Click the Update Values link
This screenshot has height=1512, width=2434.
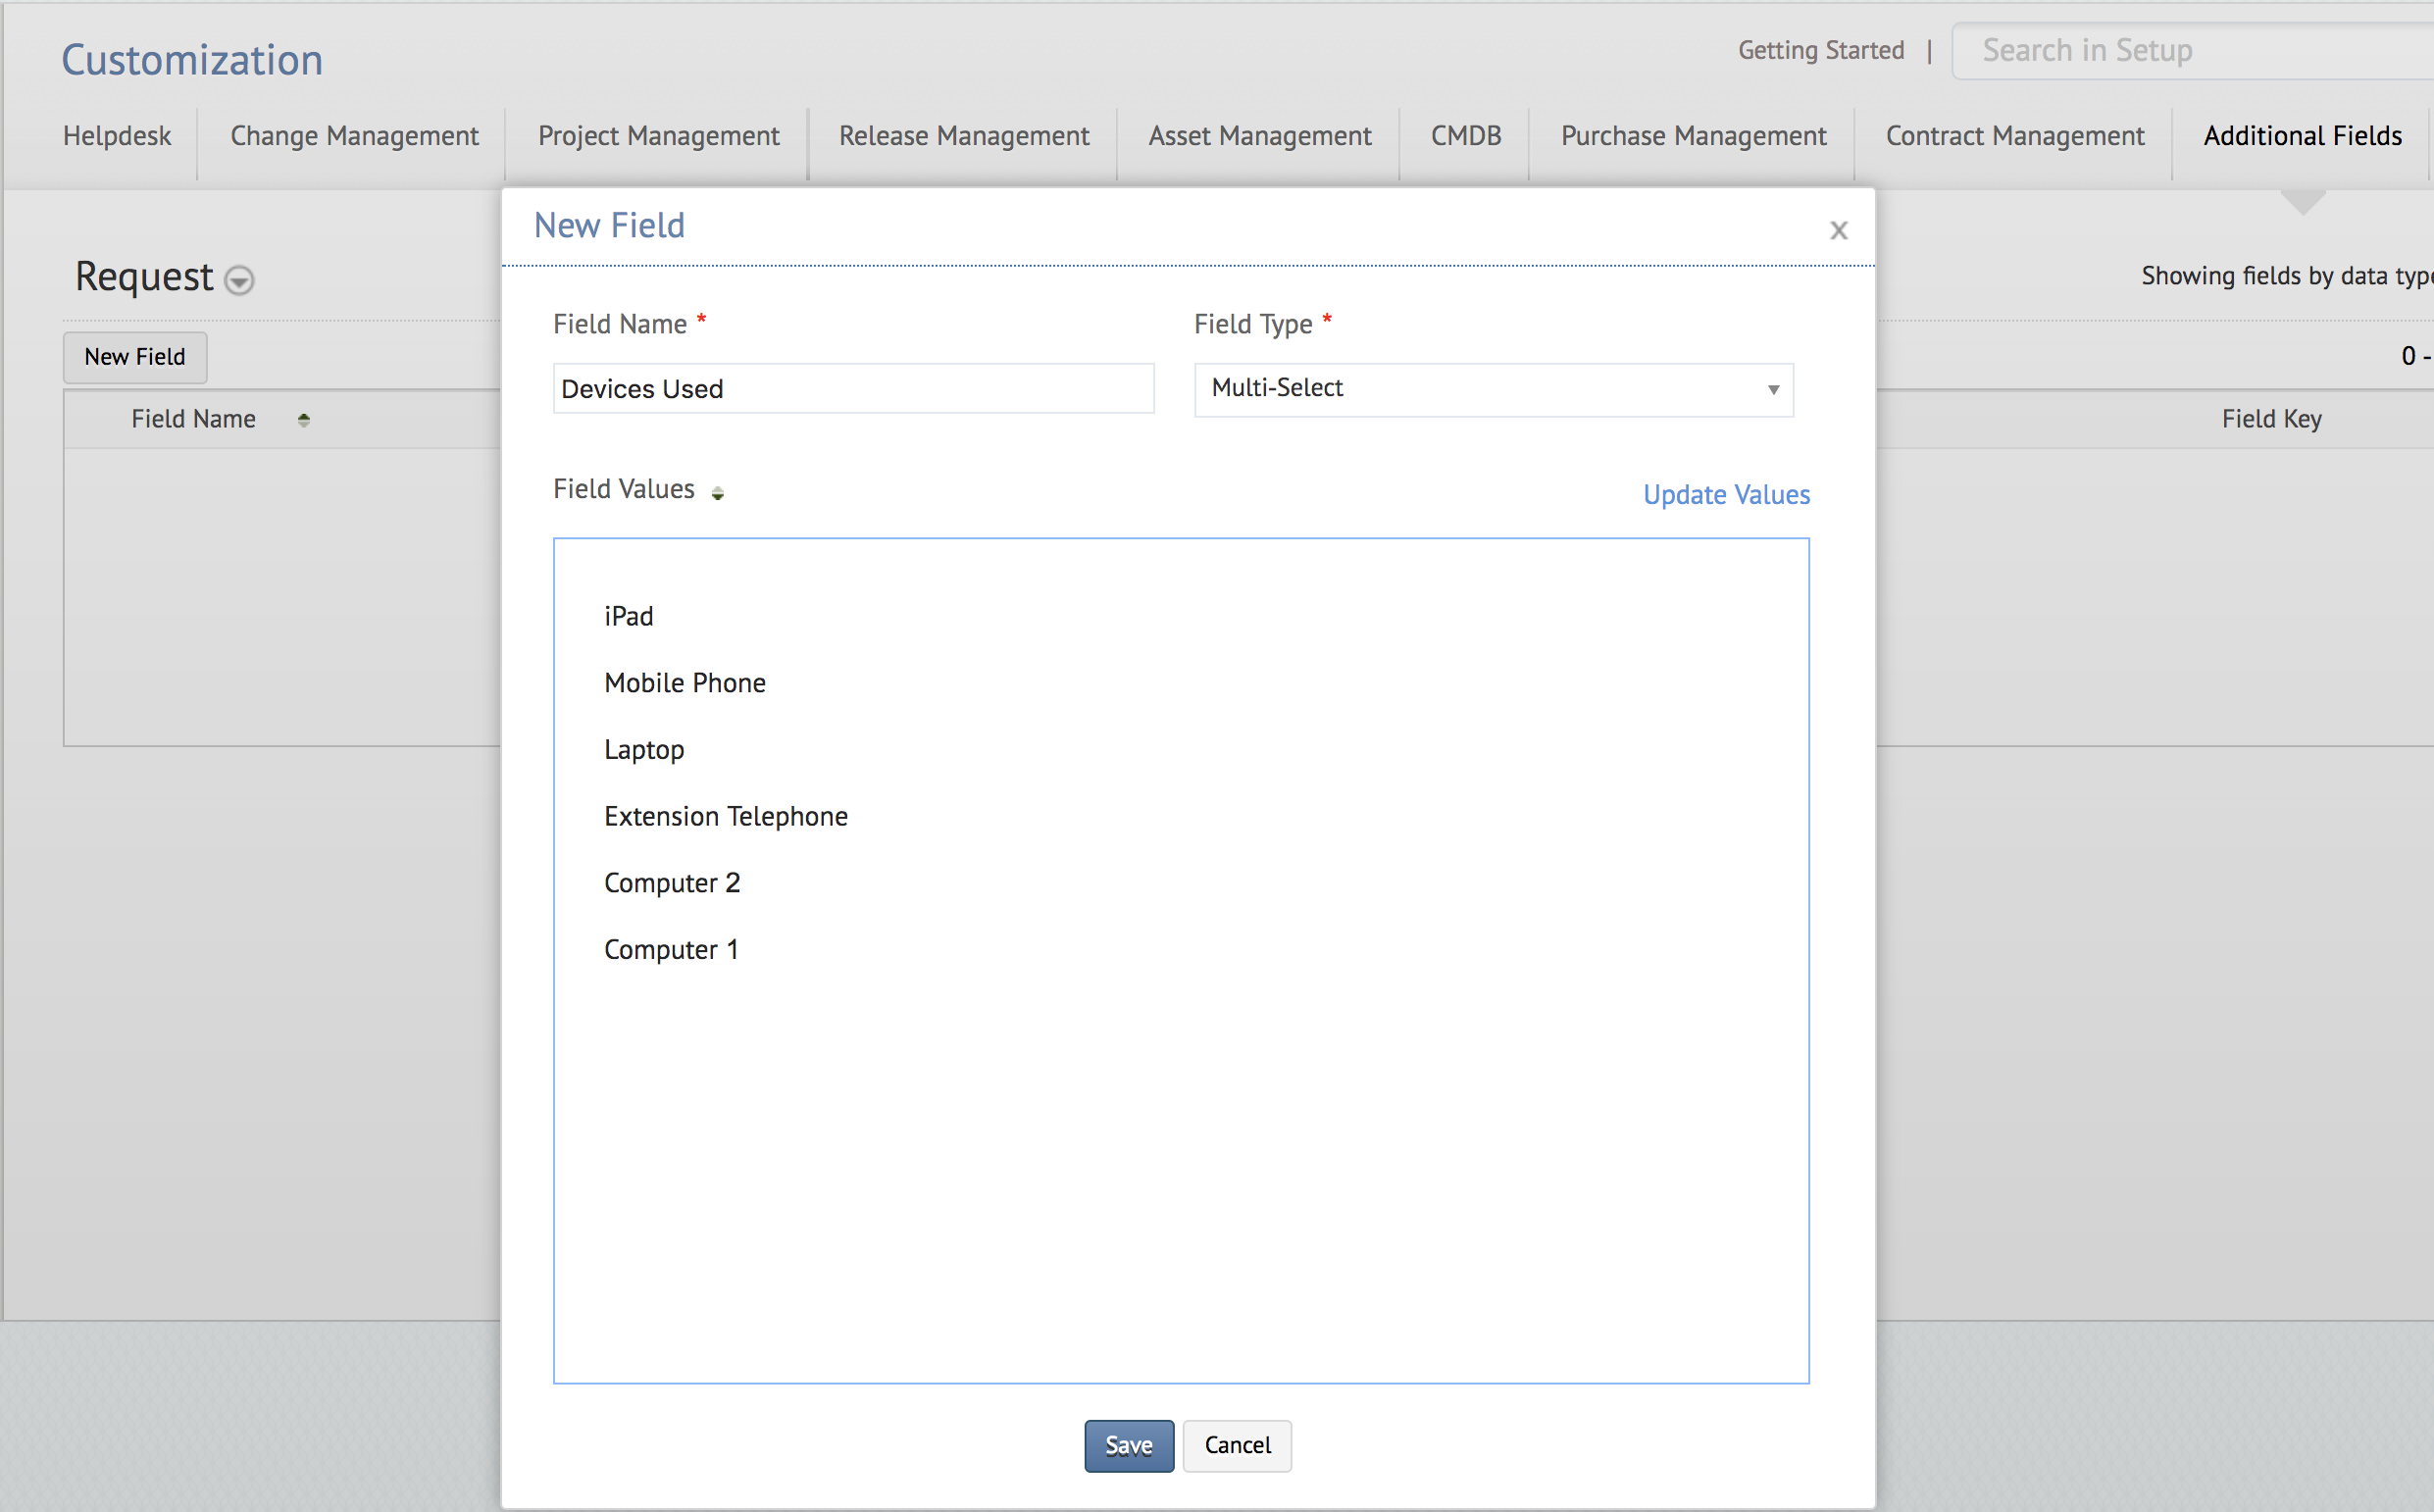click(x=1726, y=494)
